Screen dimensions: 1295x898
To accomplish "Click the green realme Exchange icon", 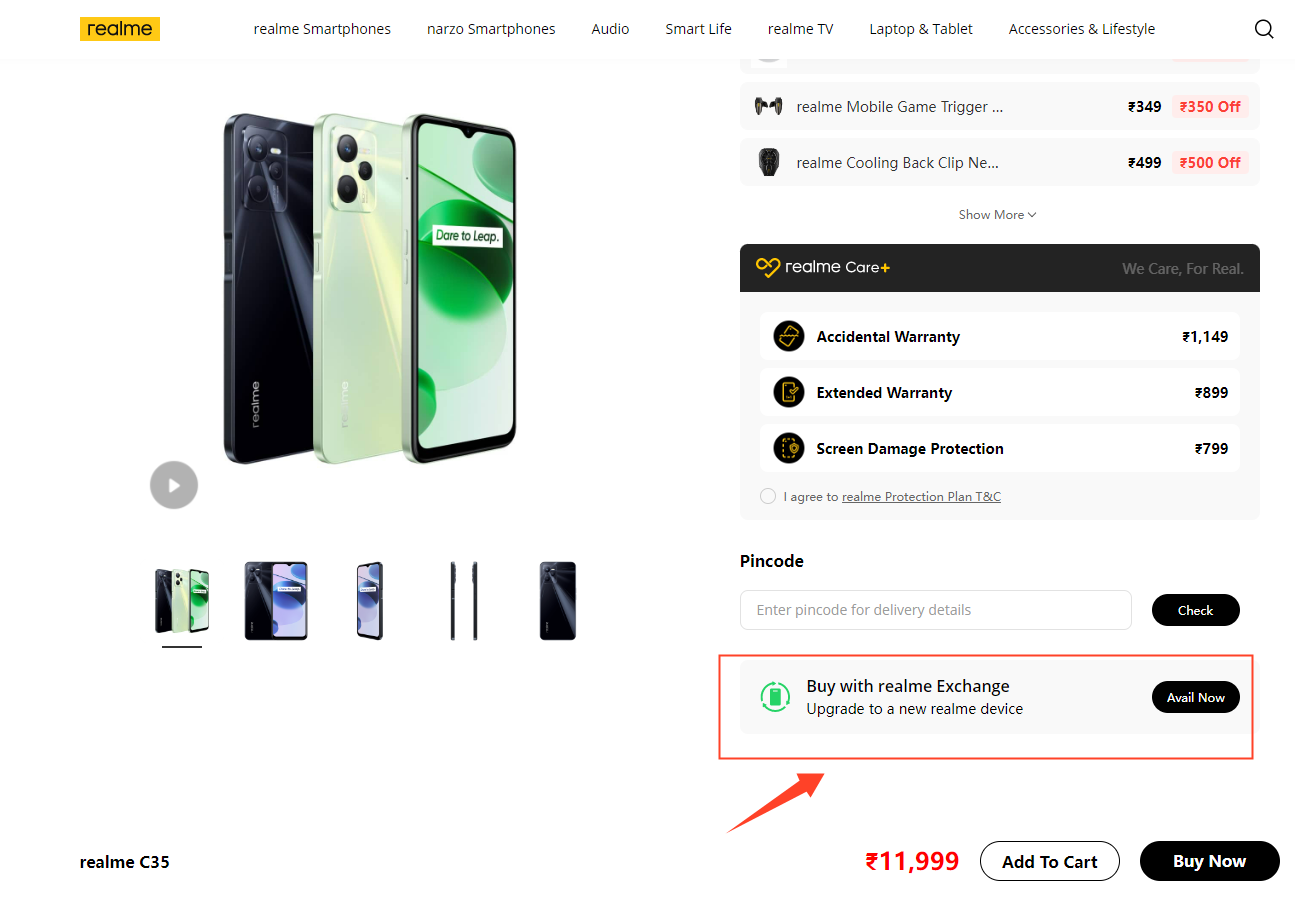I will [775, 697].
